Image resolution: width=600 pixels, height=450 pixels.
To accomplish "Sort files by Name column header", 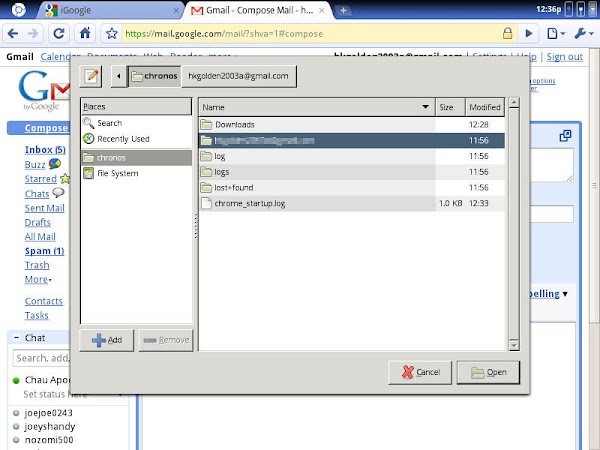I will pos(317,107).
